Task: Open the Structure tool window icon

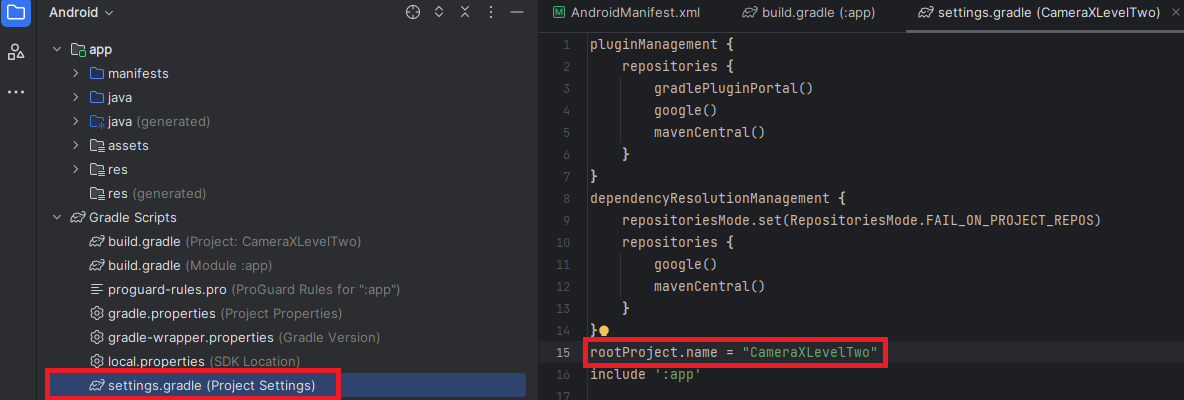Action: [16, 52]
